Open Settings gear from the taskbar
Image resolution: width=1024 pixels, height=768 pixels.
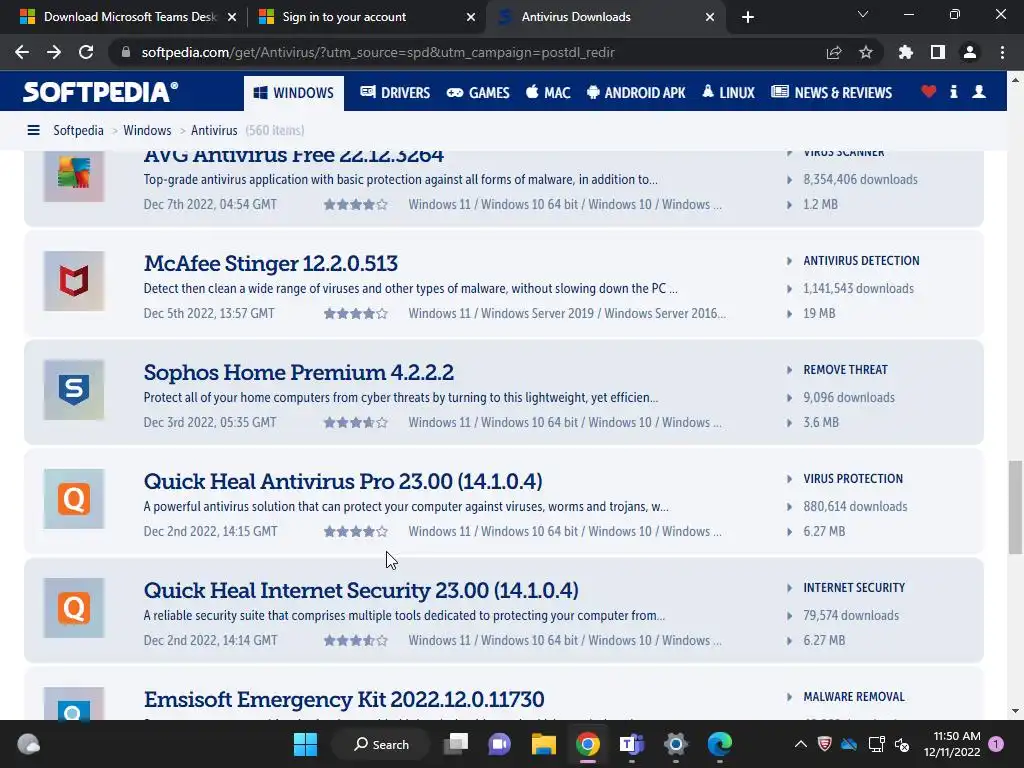coord(676,744)
